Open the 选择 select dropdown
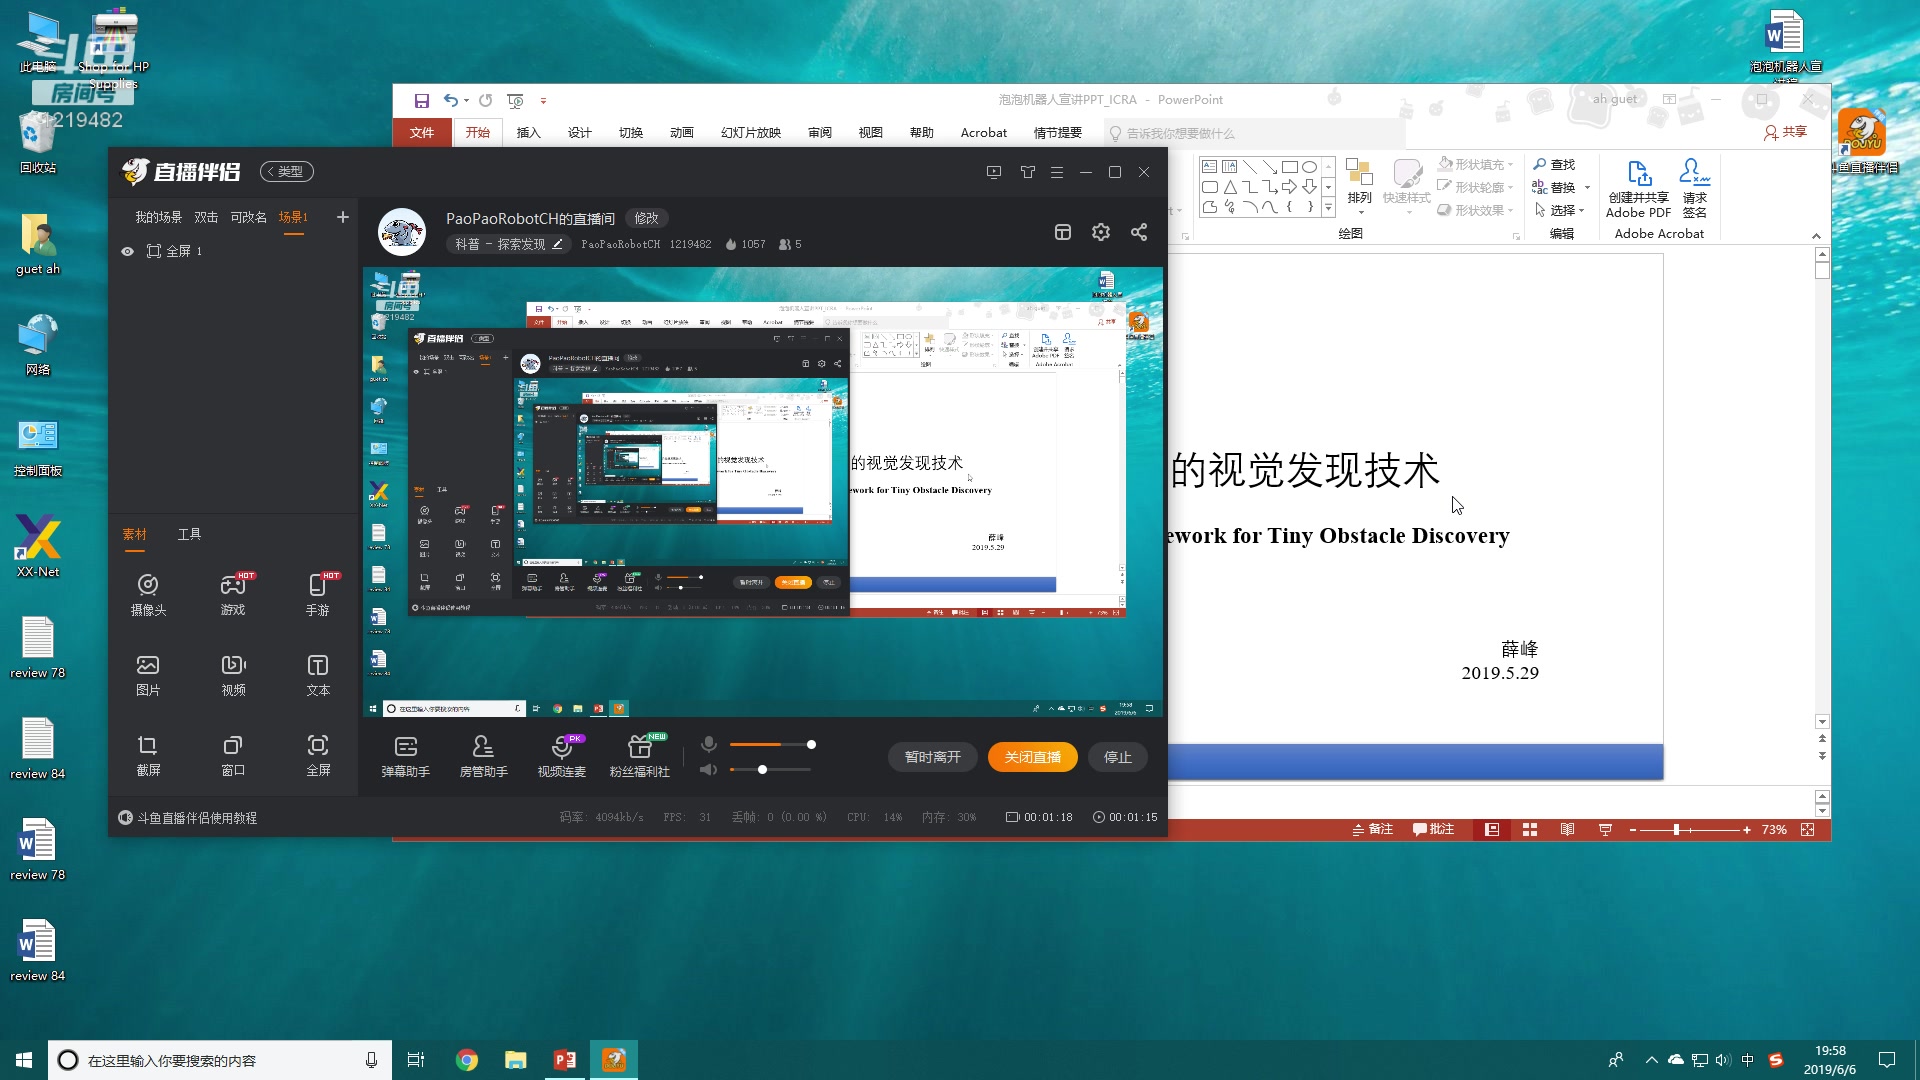The image size is (1920, 1080). point(1560,210)
